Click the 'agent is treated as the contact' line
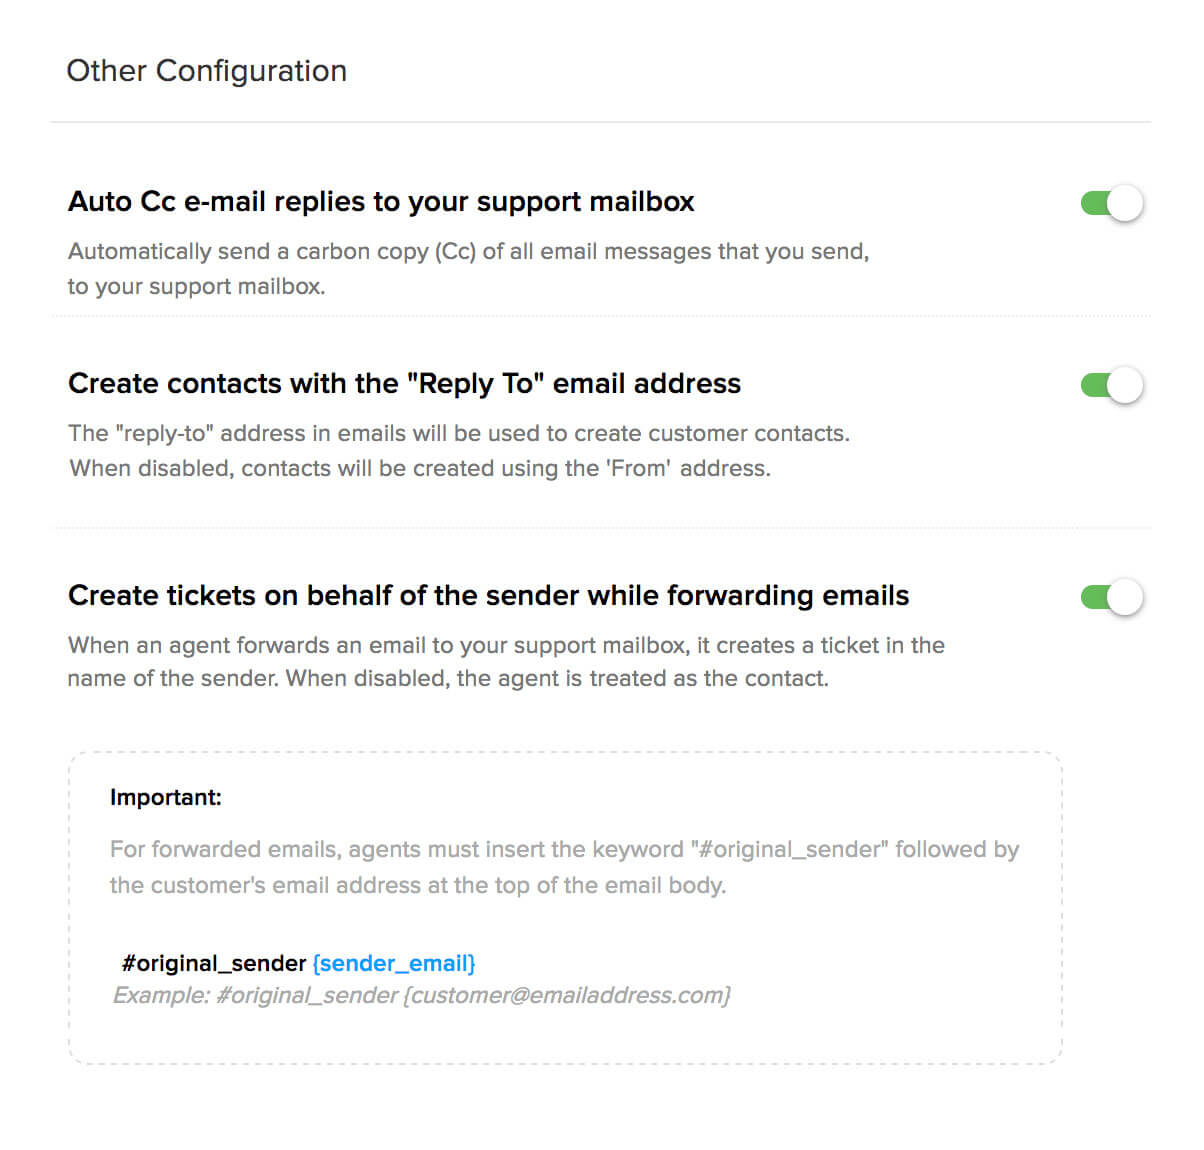Image resolution: width=1204 pixels, height=1150 pixels. tap(448, 679)
